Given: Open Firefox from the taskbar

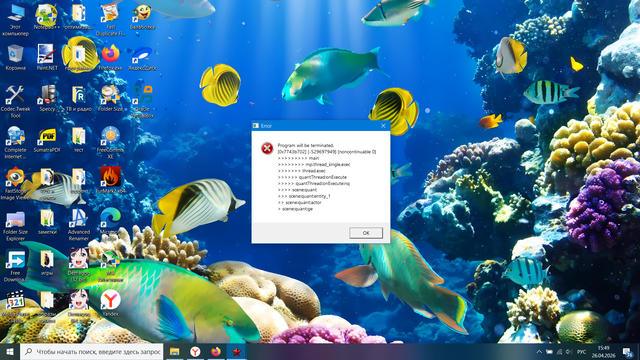Looking at the screenshot, I should pyautogui.click(x=216, y=351).
